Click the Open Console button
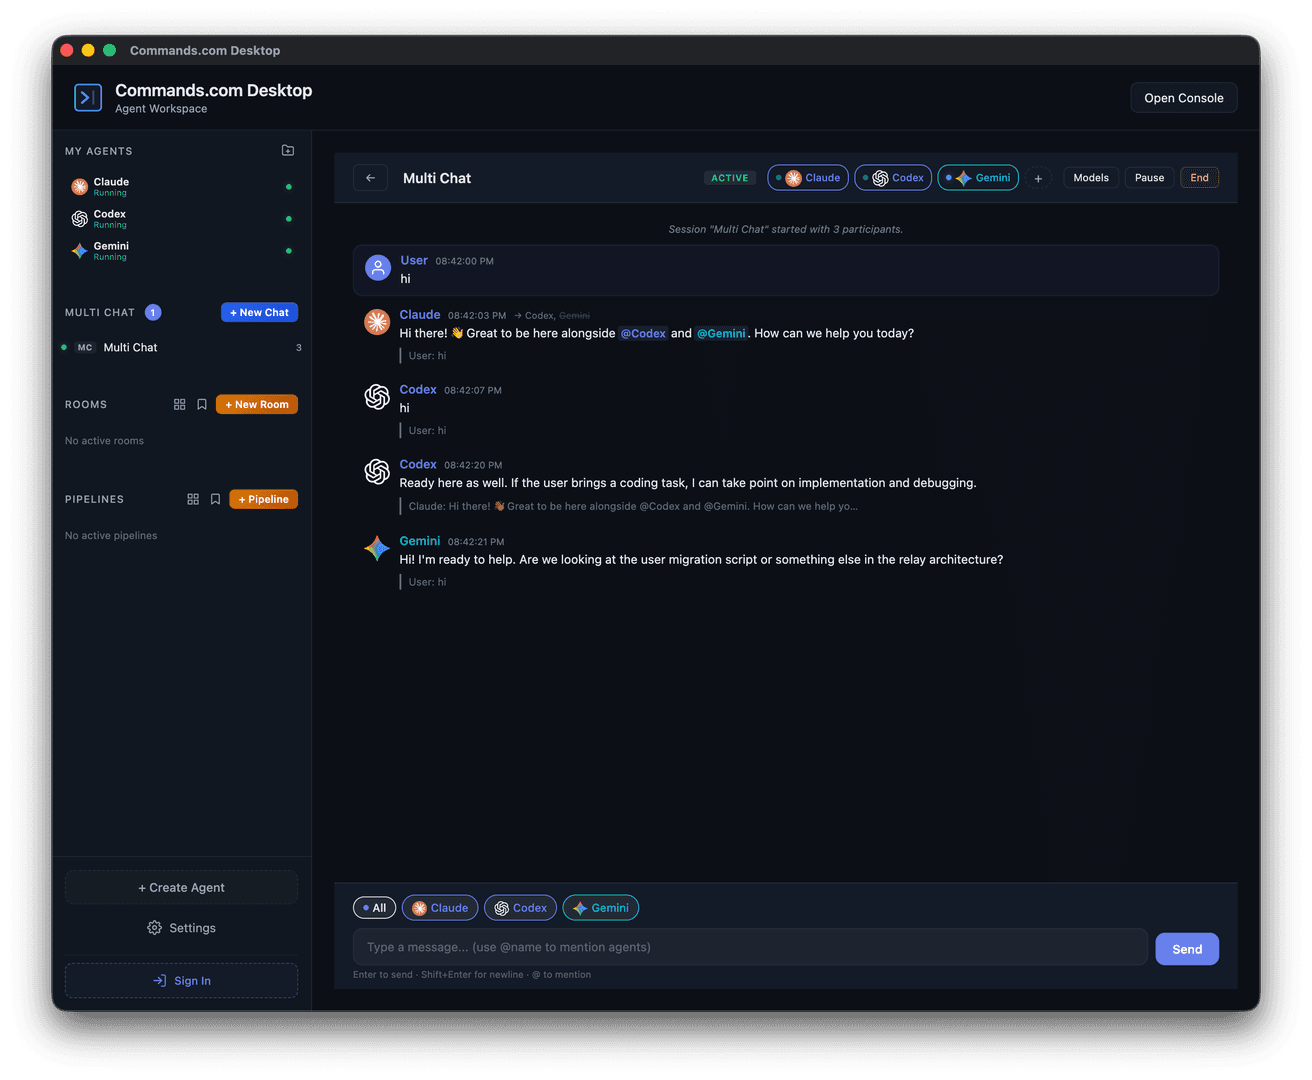Image resolution: width=1312 pixels, height=1080 pixels. pyautogui.click(x=1184, y=98)
